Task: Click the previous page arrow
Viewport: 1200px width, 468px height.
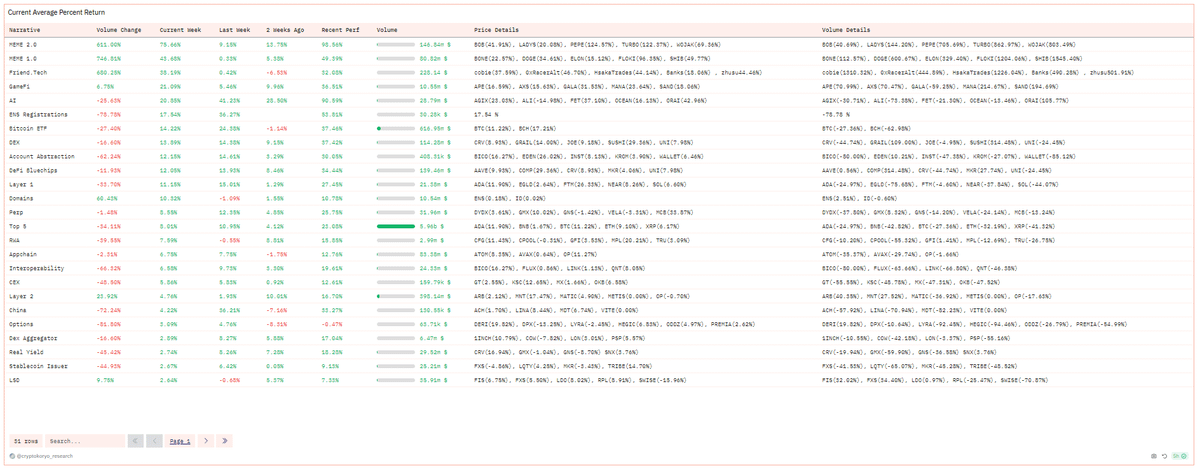Action: pyautogui.click(x=154, y=440)
